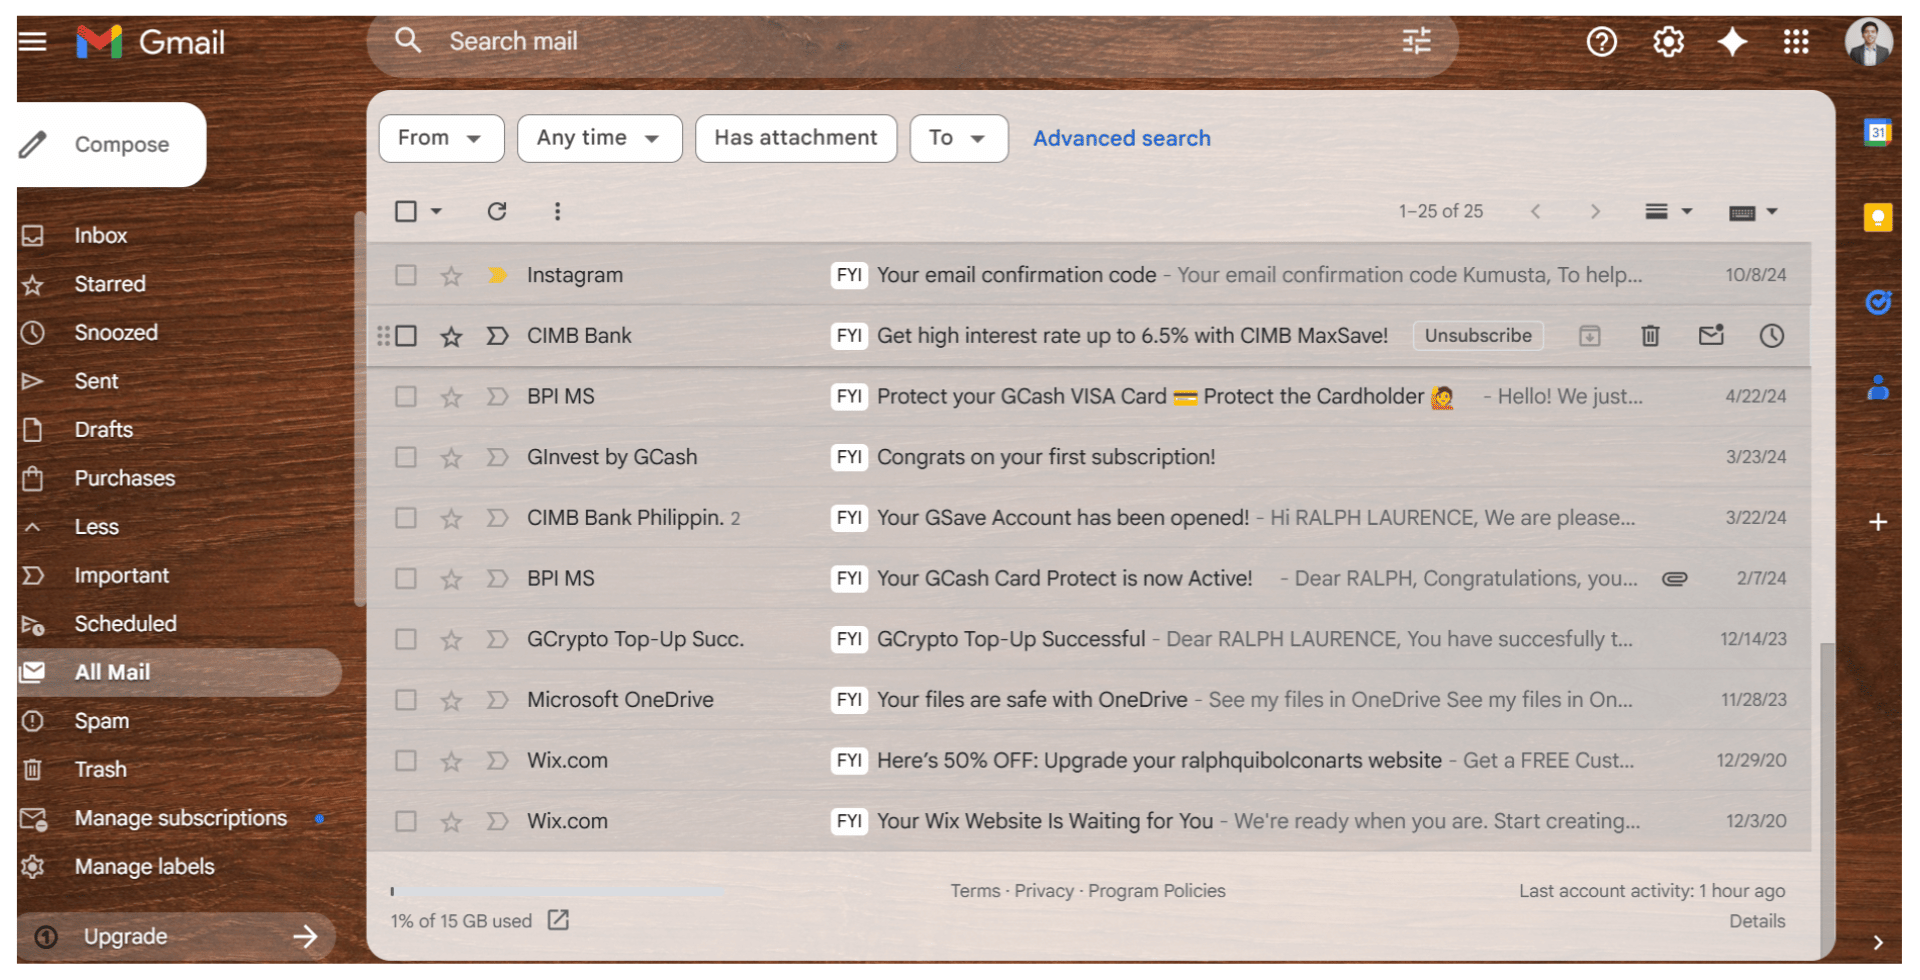This screenshot has width=1920, height=980.
Task: Mark CIMB Bank email as unread
Action: [1711, 335]
